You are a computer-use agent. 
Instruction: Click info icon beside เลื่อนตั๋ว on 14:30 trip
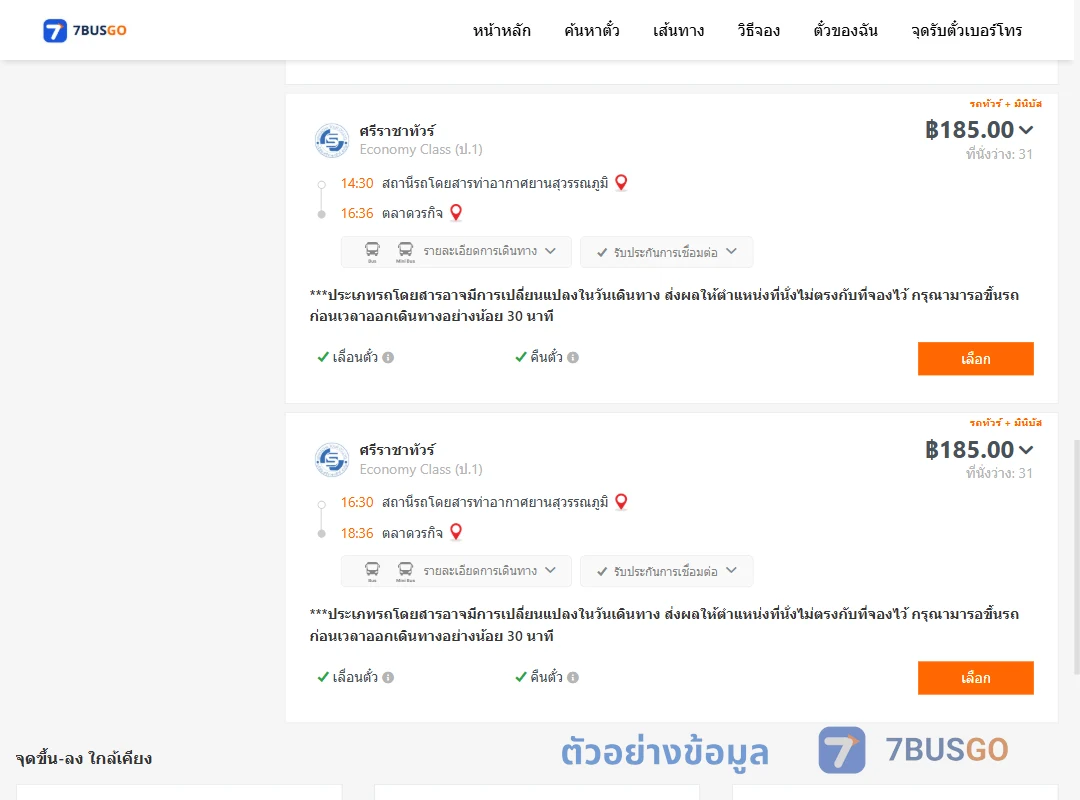[x=388, y=357]
